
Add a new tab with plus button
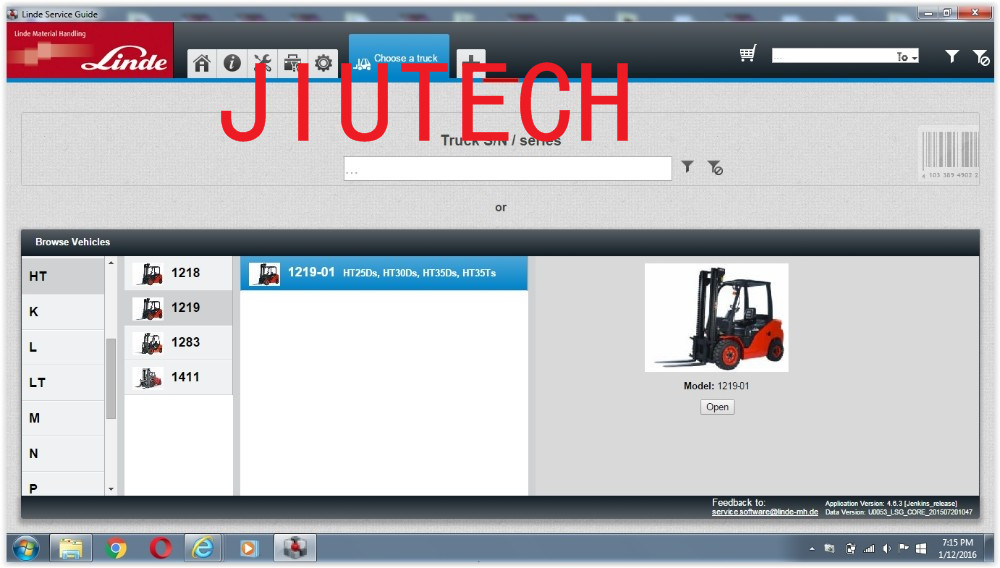471,63
